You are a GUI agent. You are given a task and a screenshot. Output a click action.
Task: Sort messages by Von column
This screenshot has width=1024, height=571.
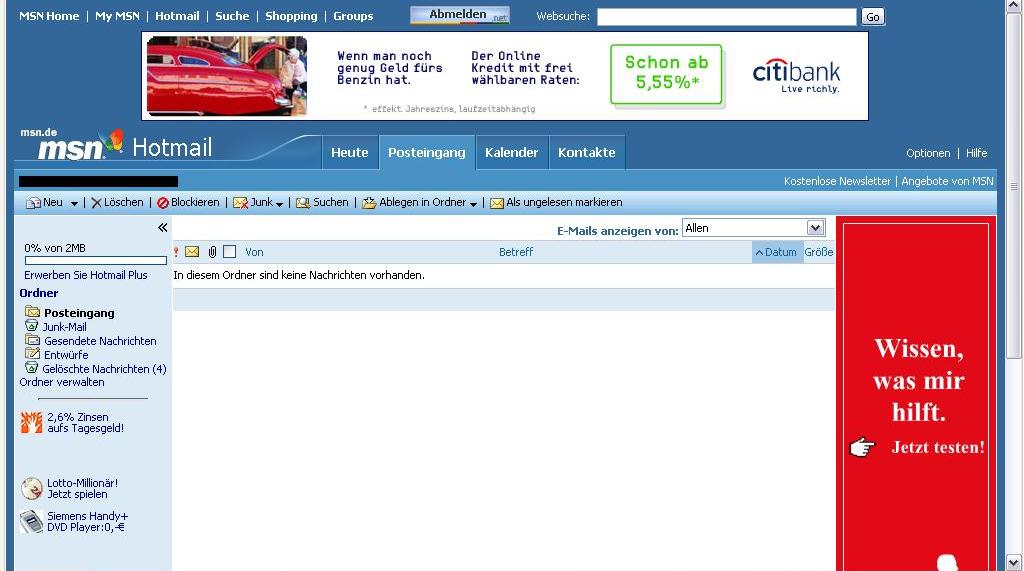tap(254, 252)
